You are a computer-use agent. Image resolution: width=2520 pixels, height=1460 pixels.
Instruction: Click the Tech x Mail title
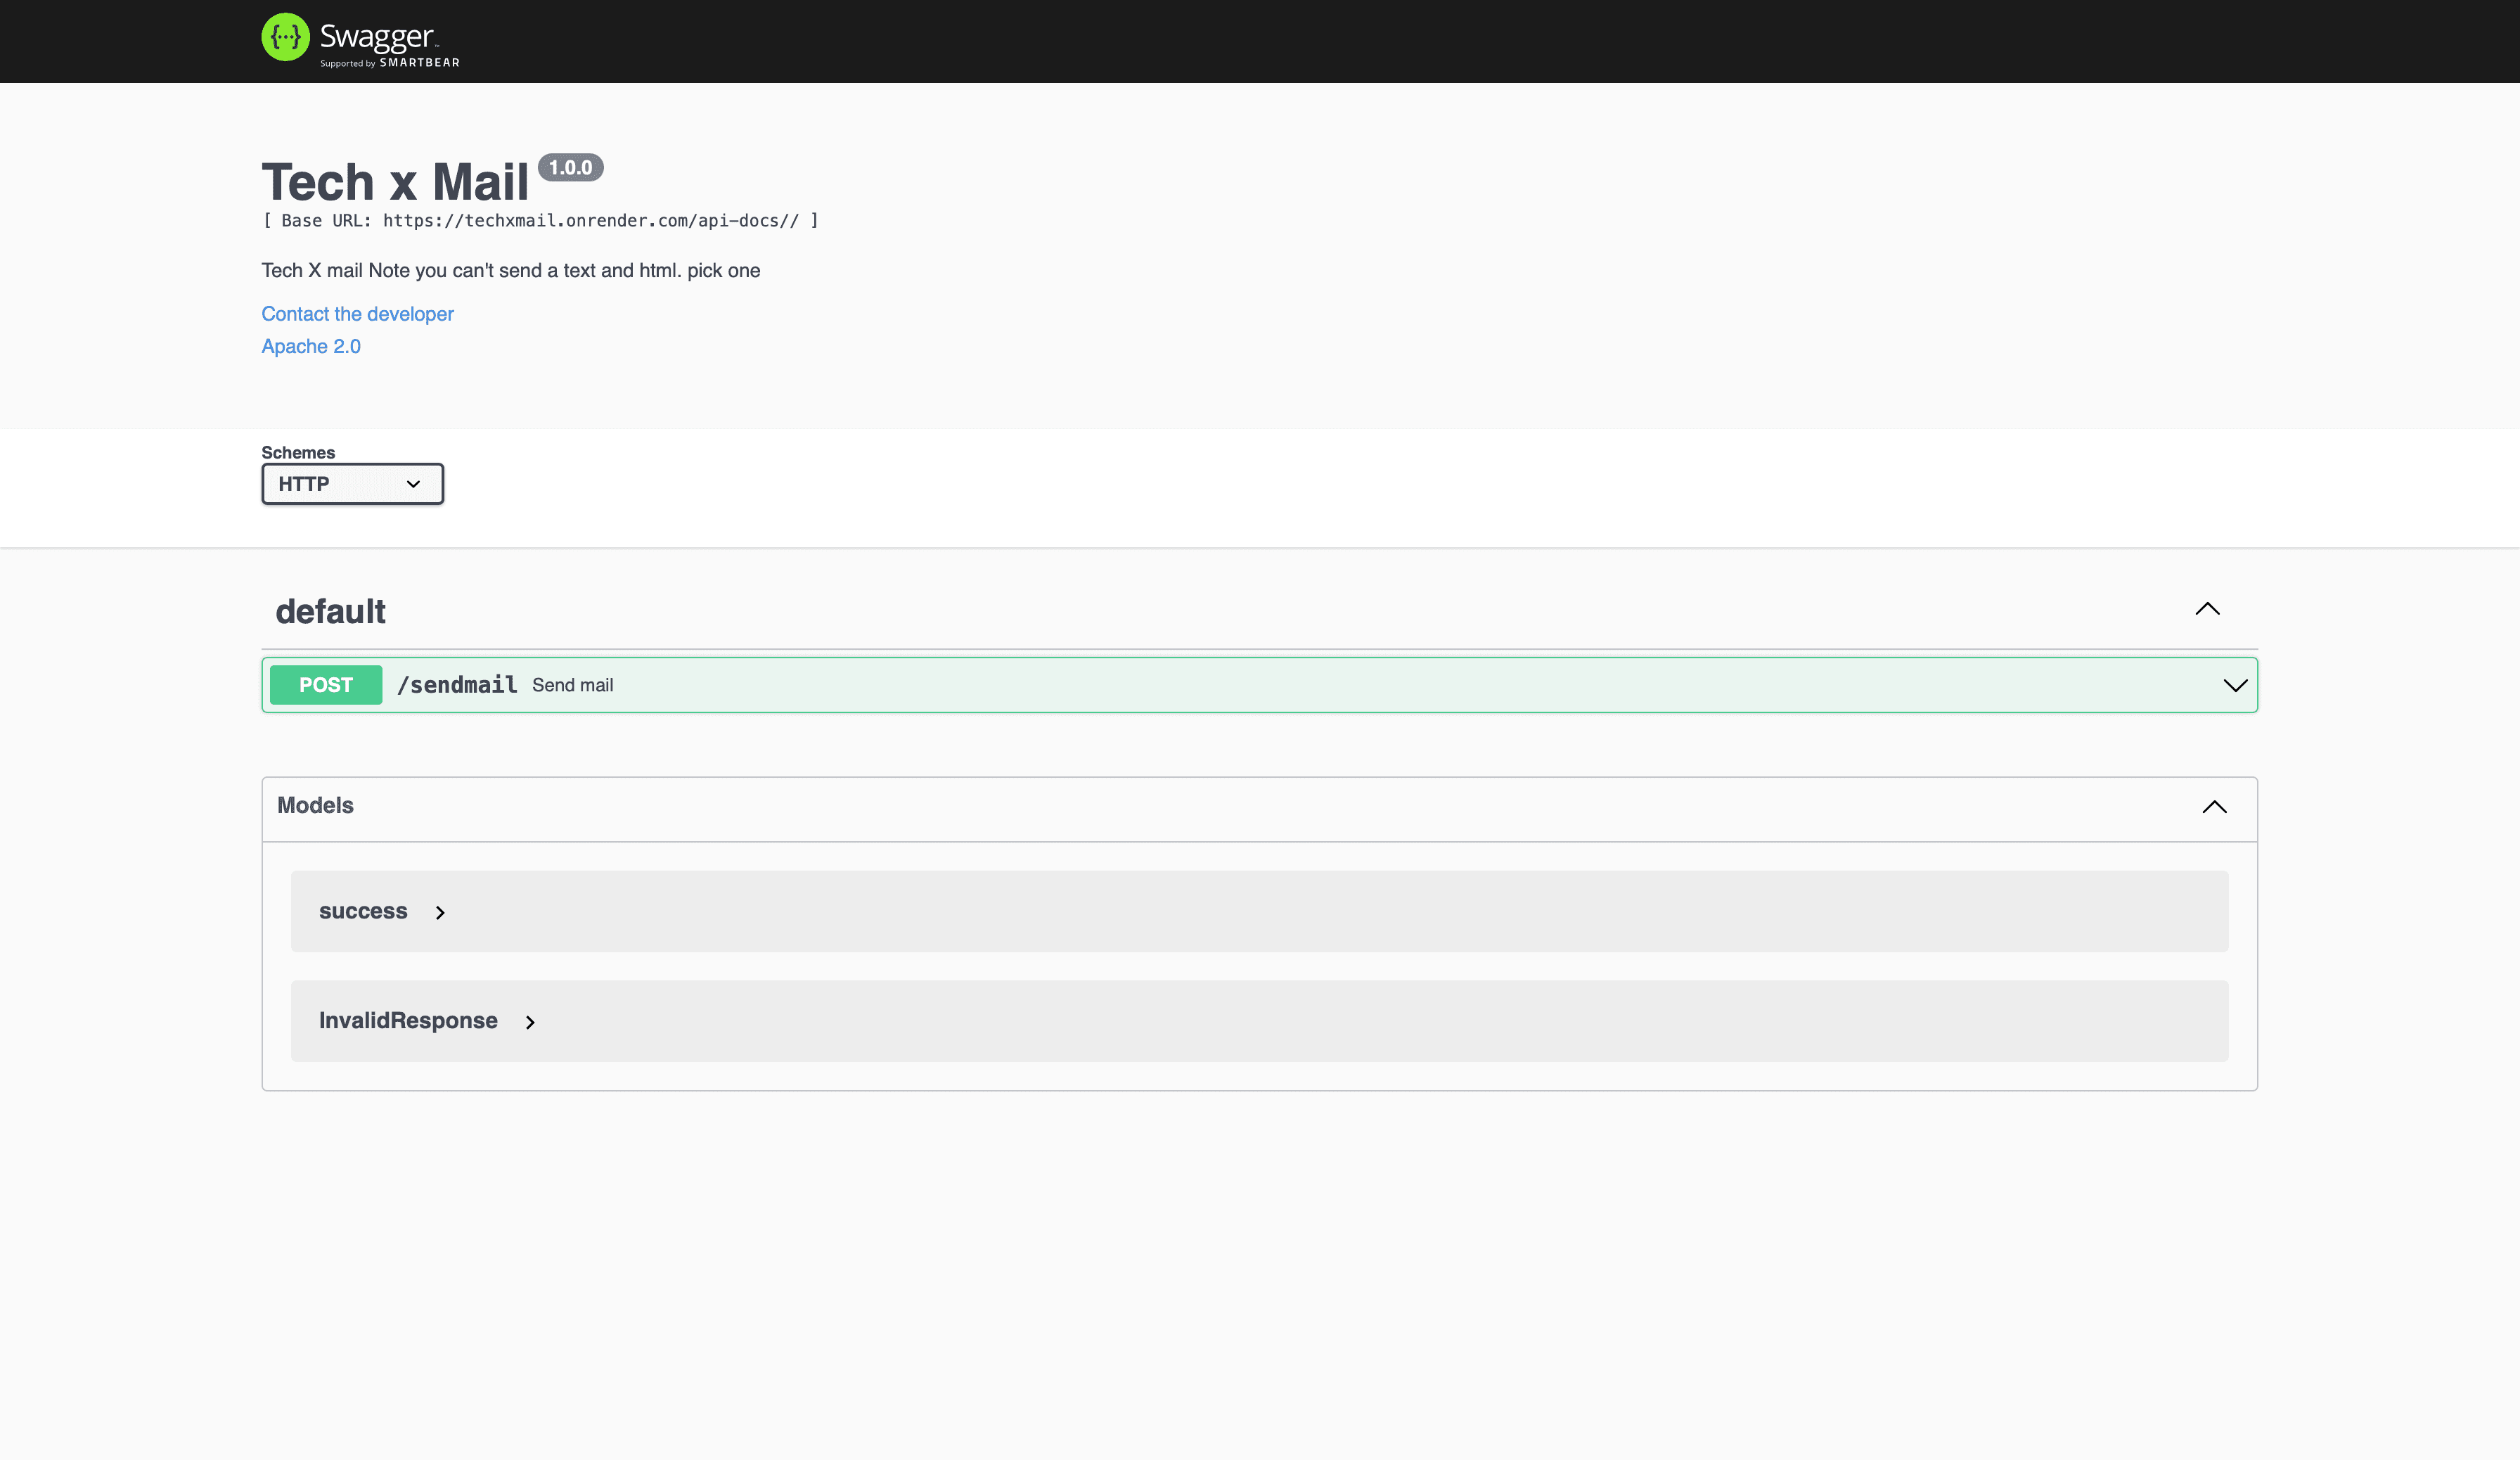tap(396, 182)
